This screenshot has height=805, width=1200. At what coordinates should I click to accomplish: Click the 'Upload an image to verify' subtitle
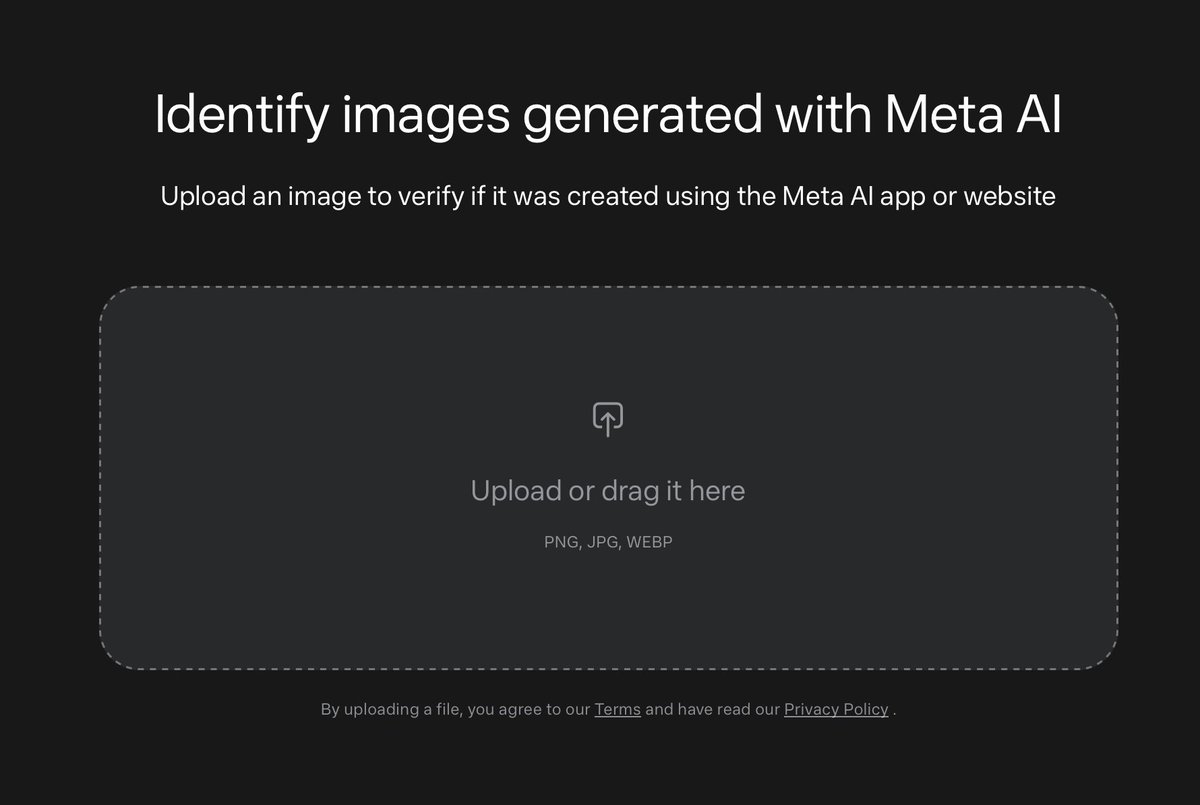[608, 195]
